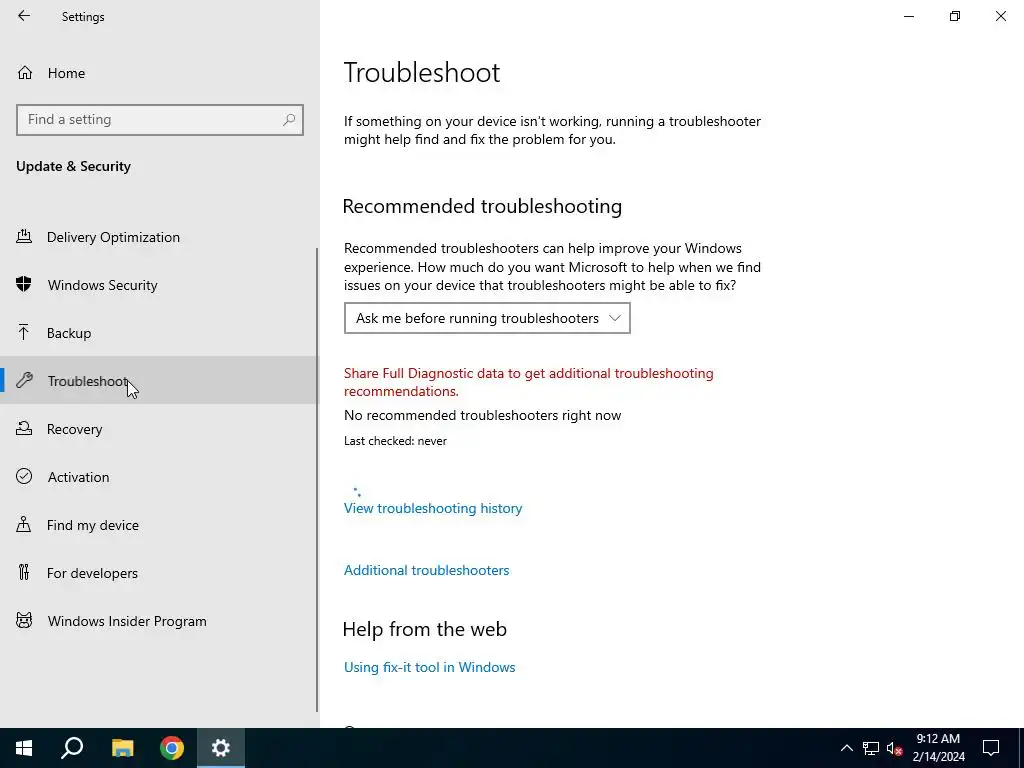Click the Last checked: never text
Screen dimensions: 1024x768
tap(395, 441)
